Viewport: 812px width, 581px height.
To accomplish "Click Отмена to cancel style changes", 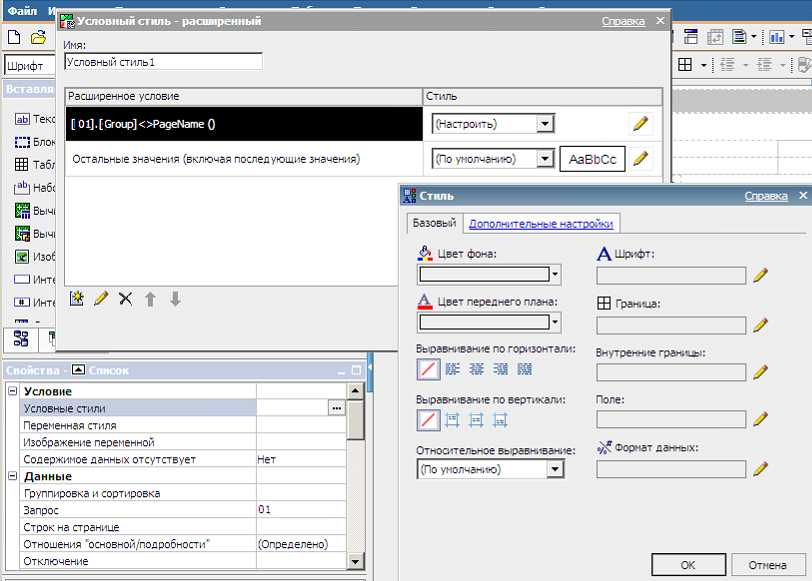I will click(x=767, y=565).
